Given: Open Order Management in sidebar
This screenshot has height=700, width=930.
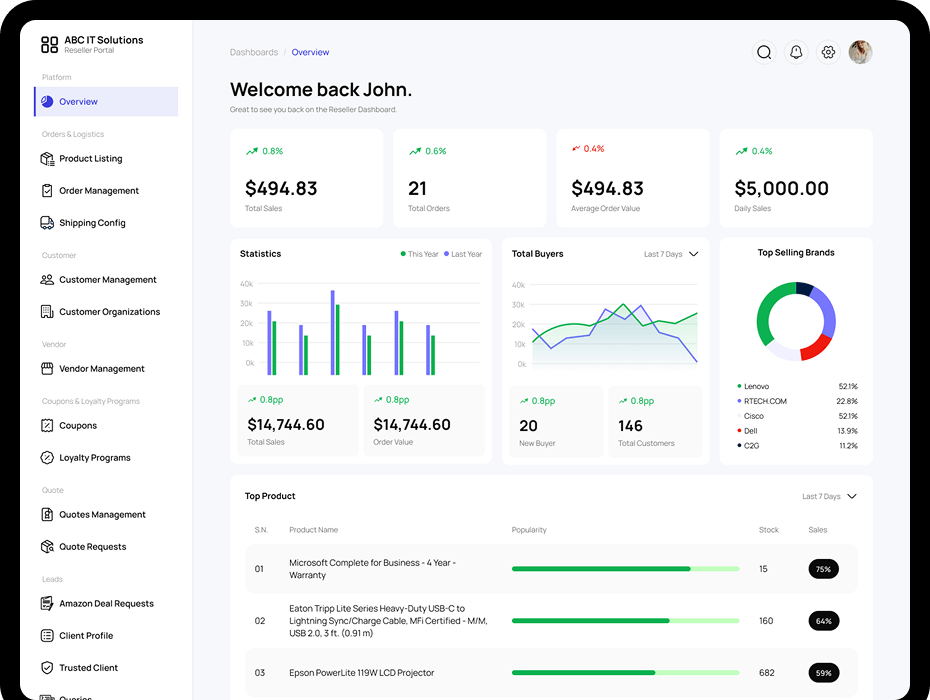Looking at the screenshot, I should point(98,191).
